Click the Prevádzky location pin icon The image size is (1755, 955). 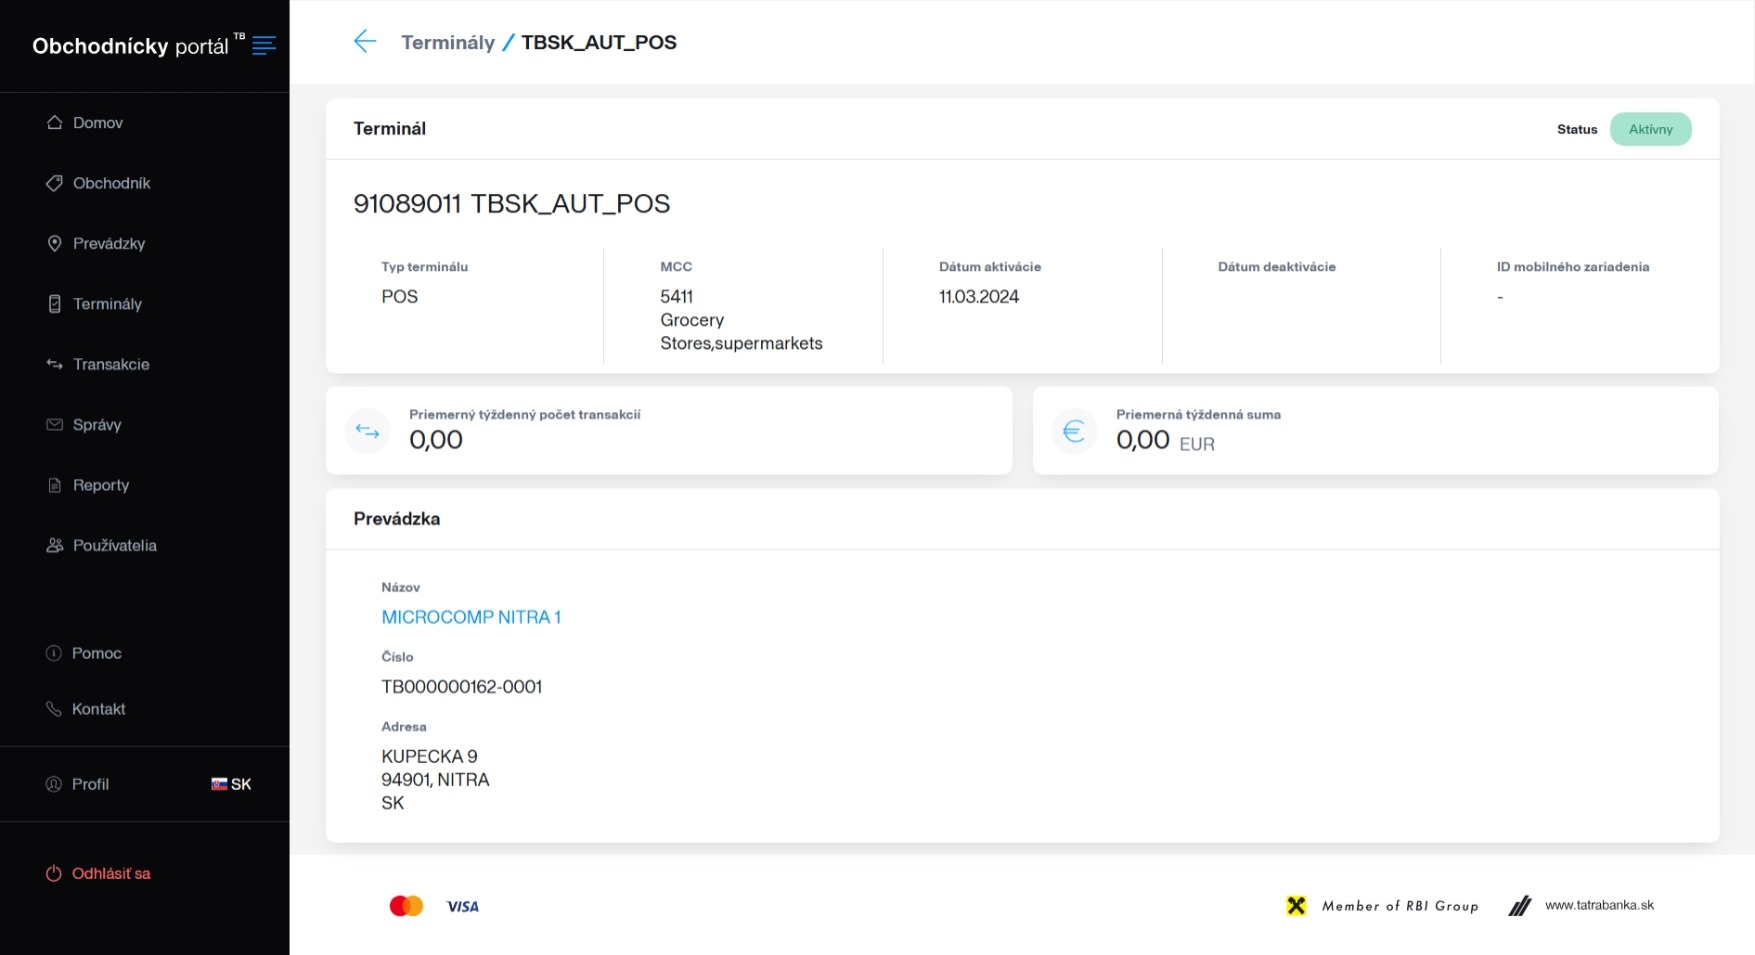55,244
